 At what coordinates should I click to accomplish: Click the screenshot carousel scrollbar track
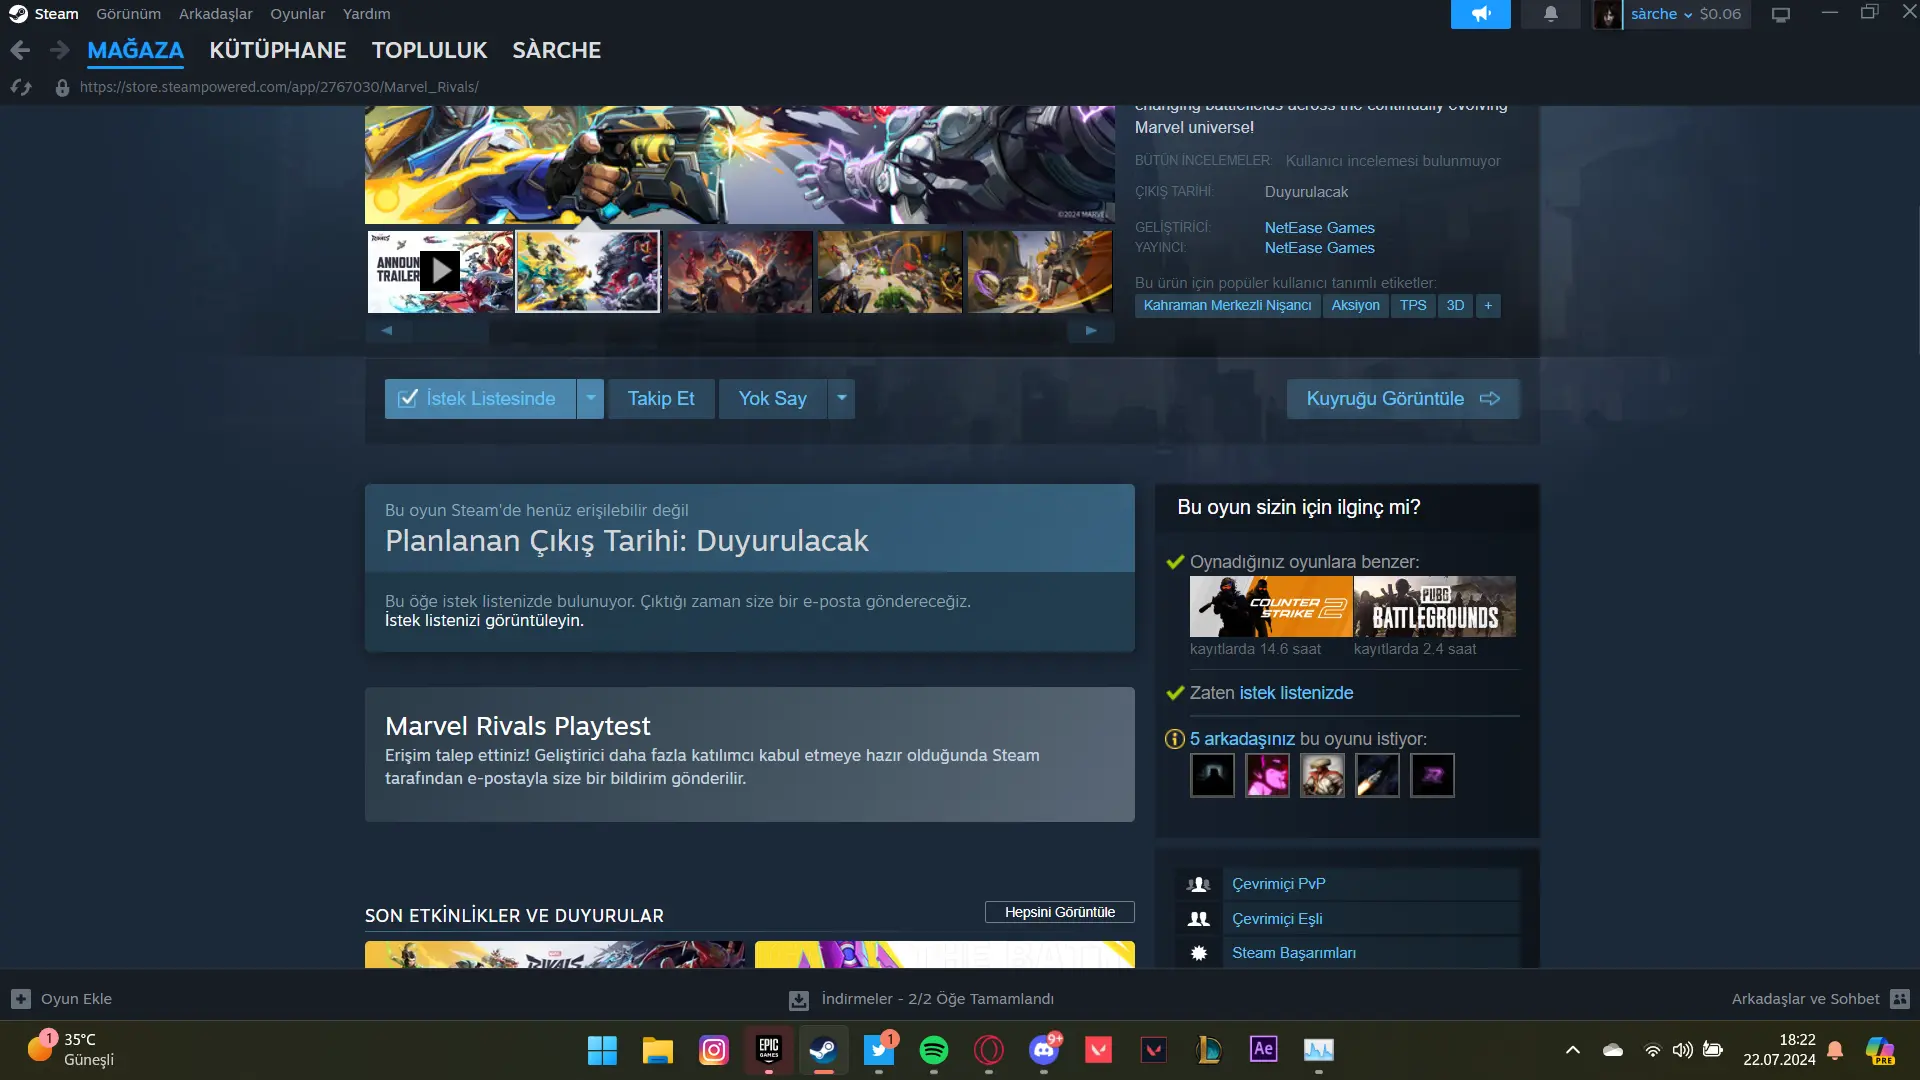click(x=740, y=331)
